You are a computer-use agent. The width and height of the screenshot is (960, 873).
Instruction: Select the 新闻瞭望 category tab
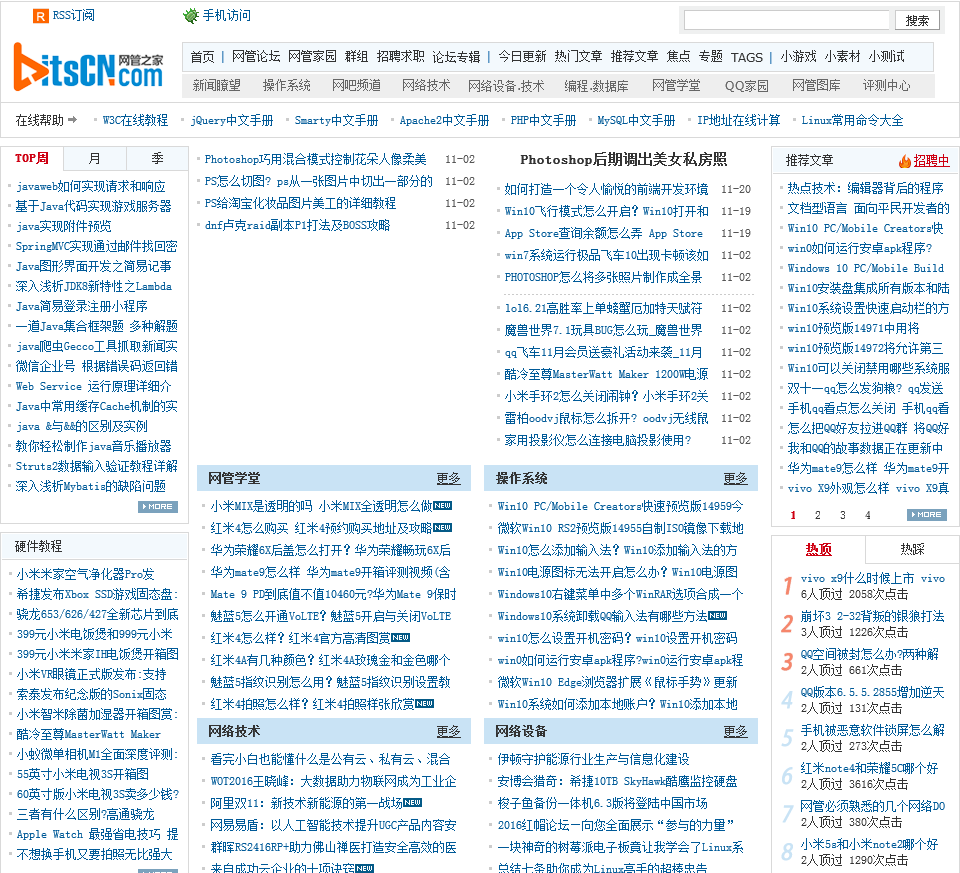point(217,86)
